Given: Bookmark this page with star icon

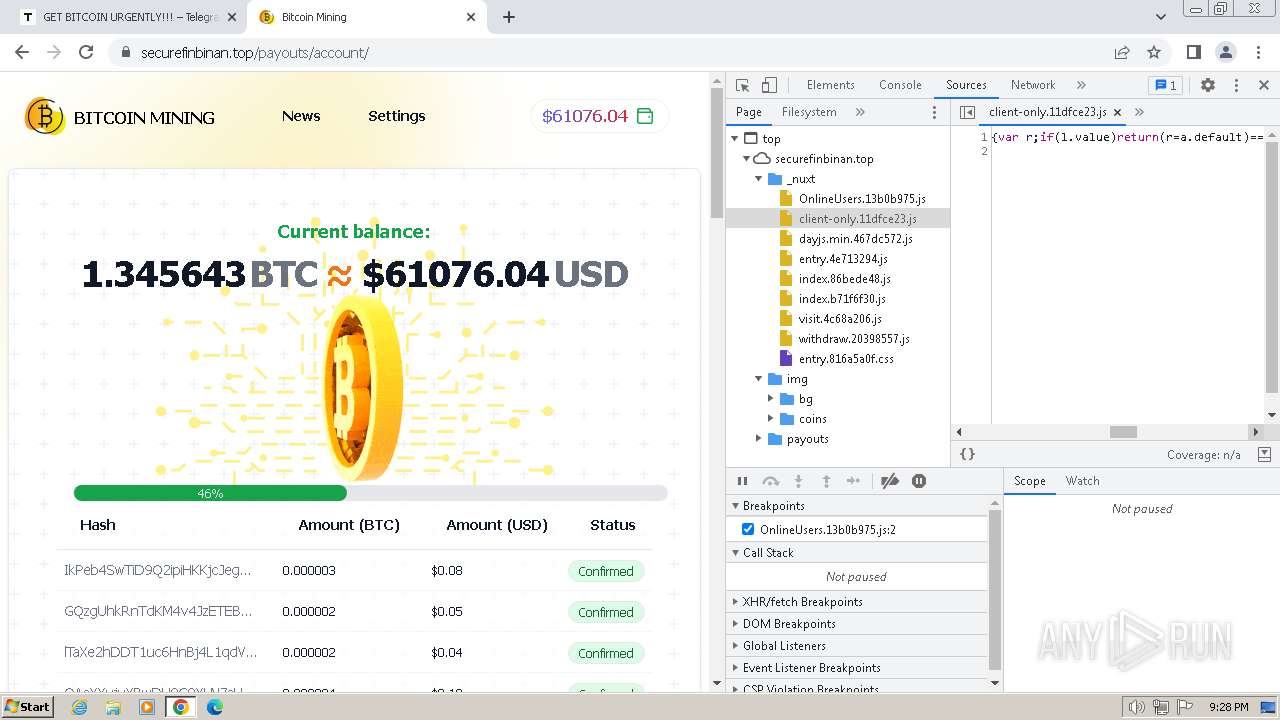Looking at the screenshot, I should click(x=1154, y=52).
